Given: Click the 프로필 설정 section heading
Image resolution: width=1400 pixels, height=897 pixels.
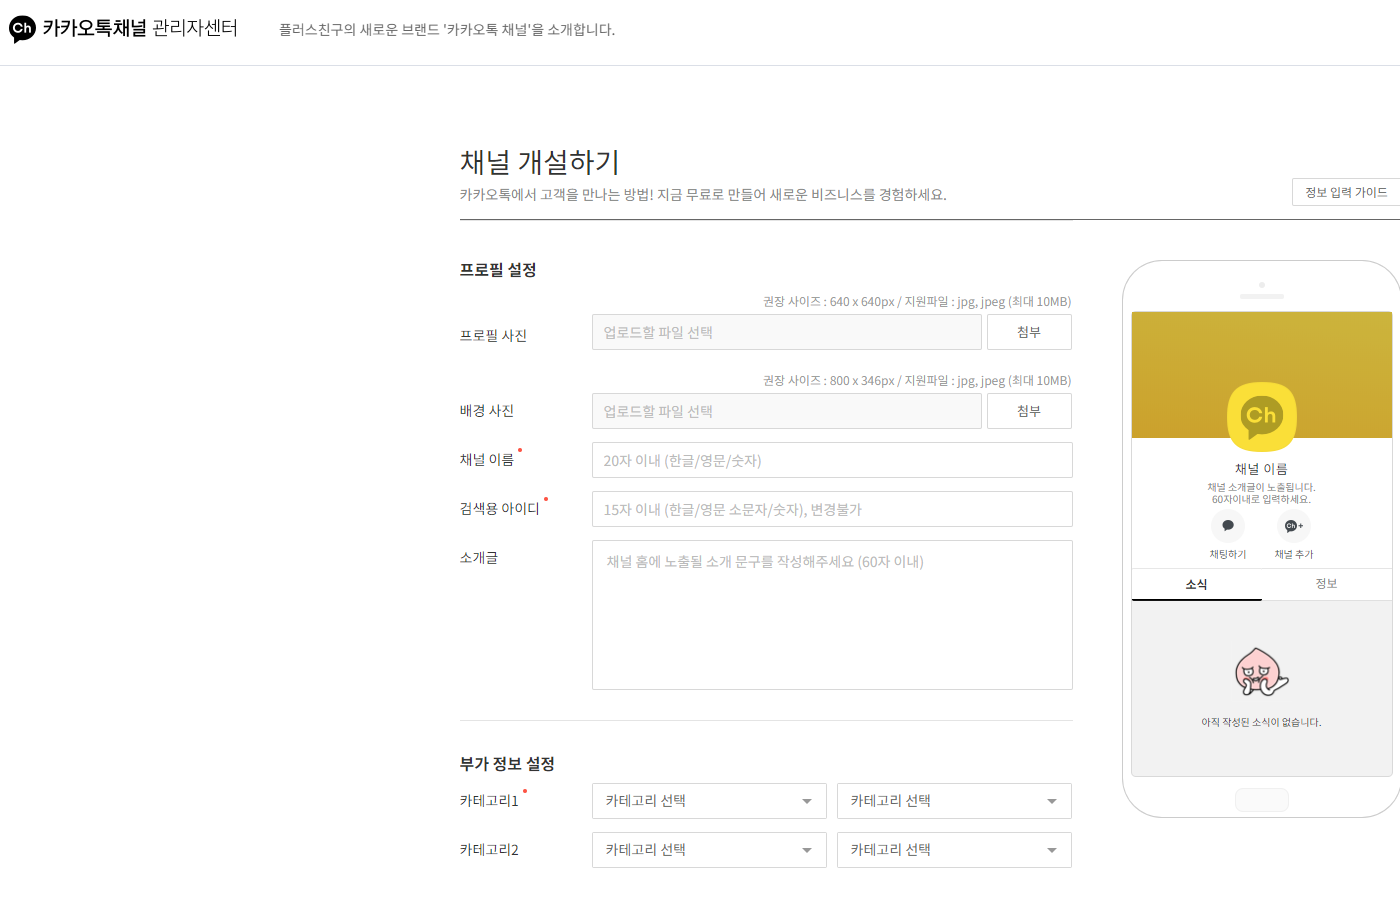Looking at the screenshot, I should coord(498,270).
